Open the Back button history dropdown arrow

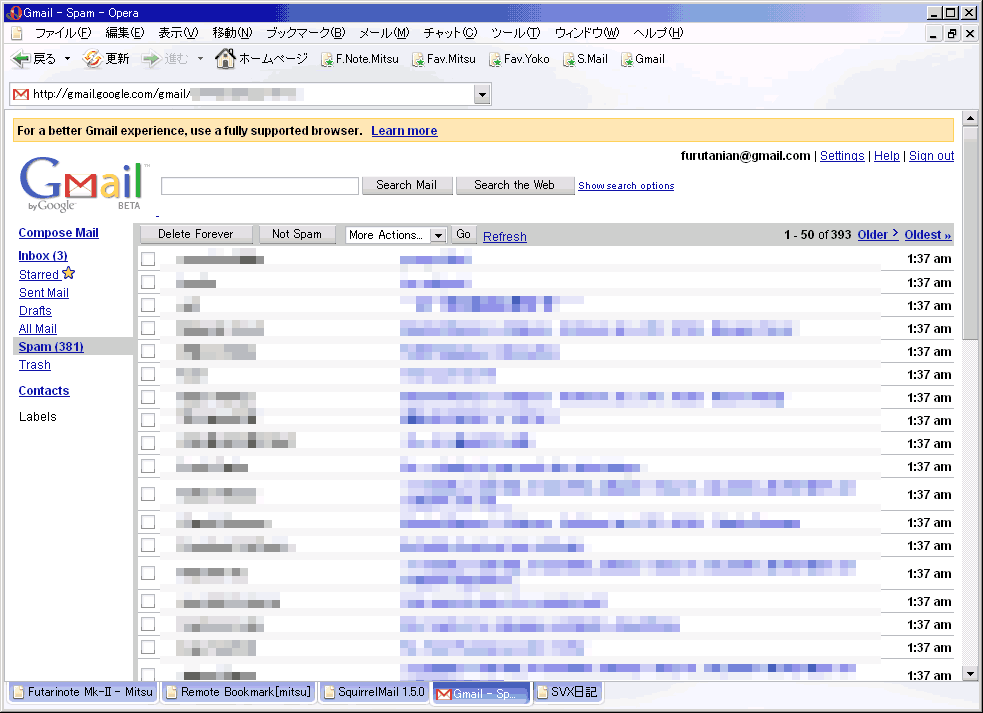point(67,59)
